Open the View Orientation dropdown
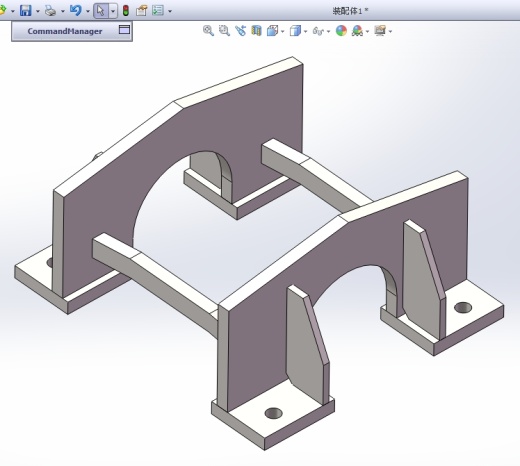This screenshot has height=466, width=520. pyautogui.click(x=273, y=31)
